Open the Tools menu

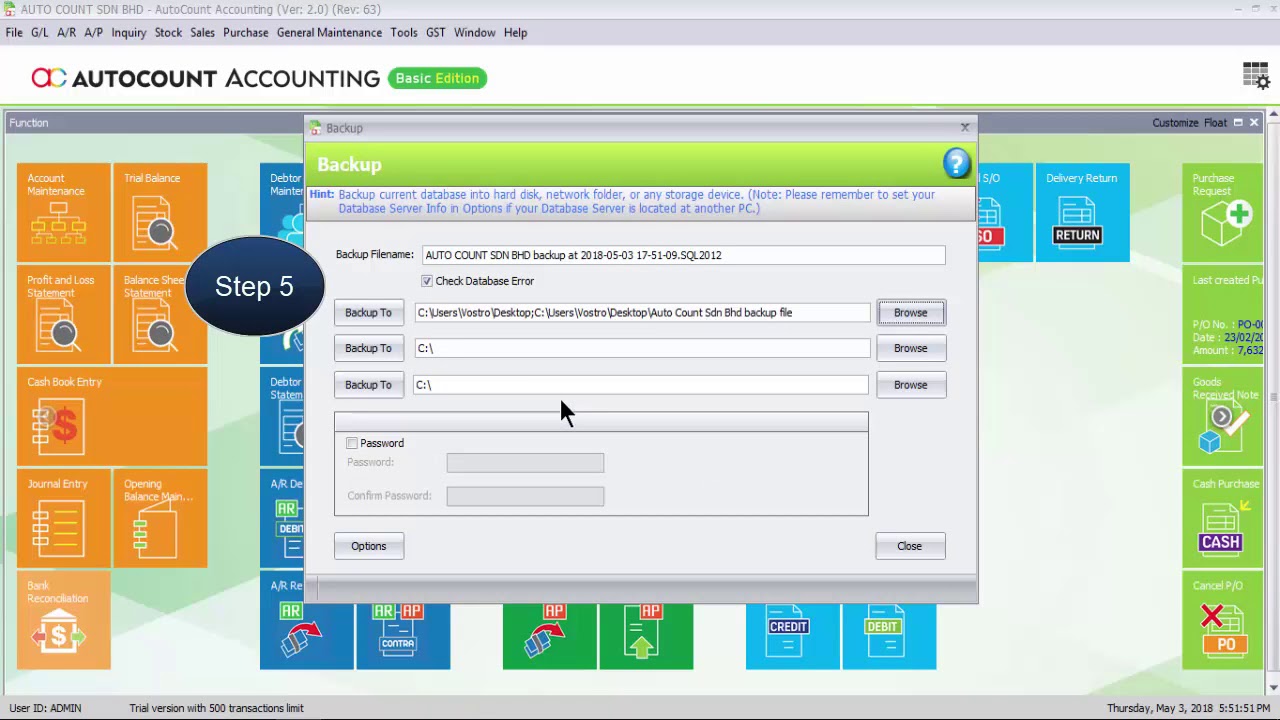[x=404, y=32]
